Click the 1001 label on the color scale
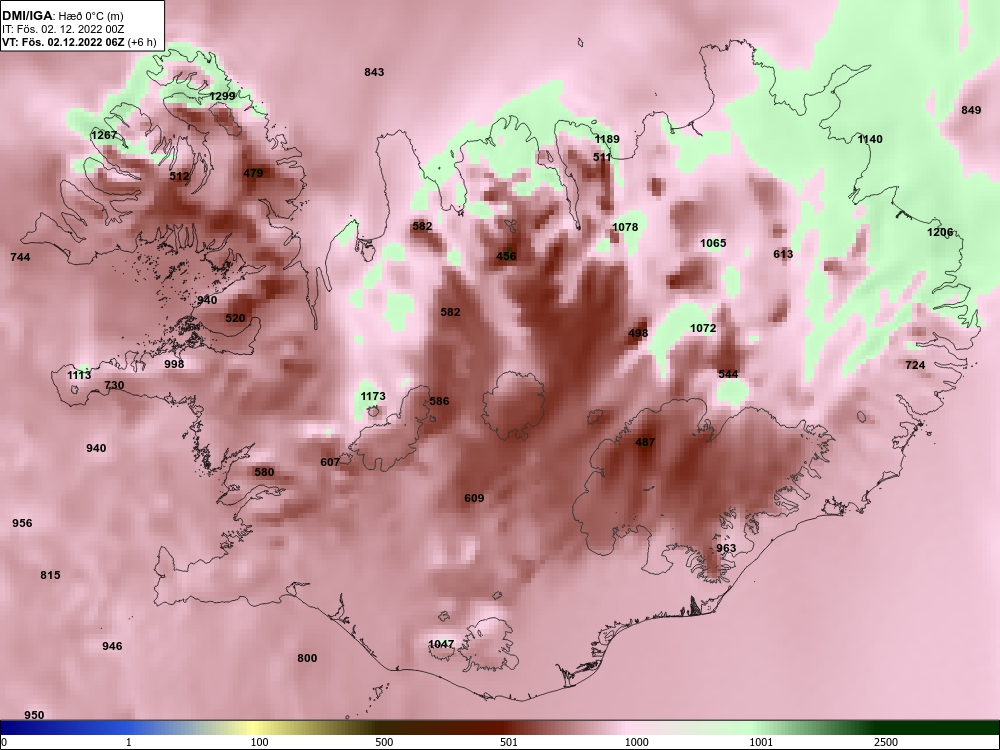This screenshot has width=1000, height=750. tap(761, 742)
